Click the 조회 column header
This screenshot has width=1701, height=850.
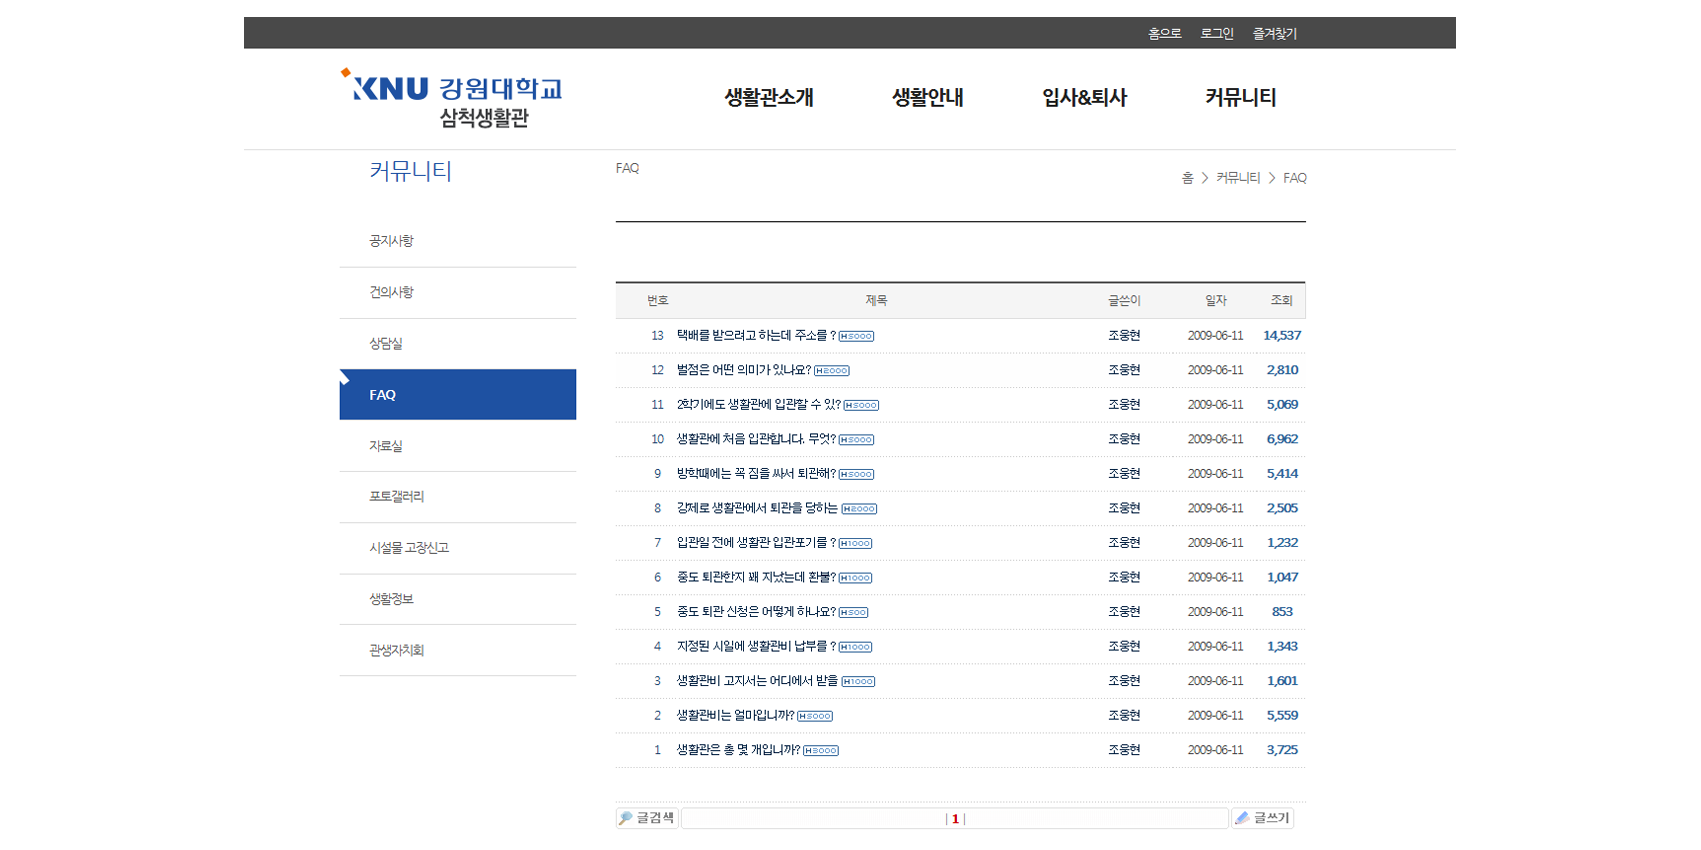point(1282,300)
